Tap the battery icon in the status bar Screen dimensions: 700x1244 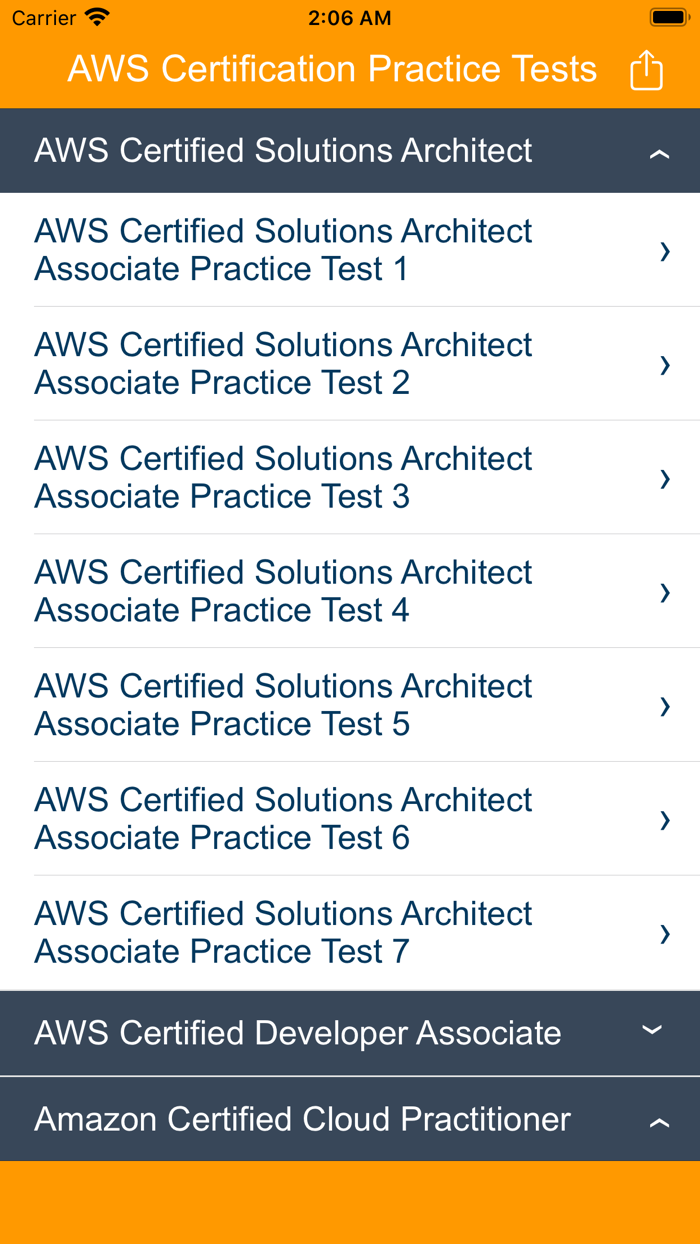pyautogui.click(x=664, y=16)
